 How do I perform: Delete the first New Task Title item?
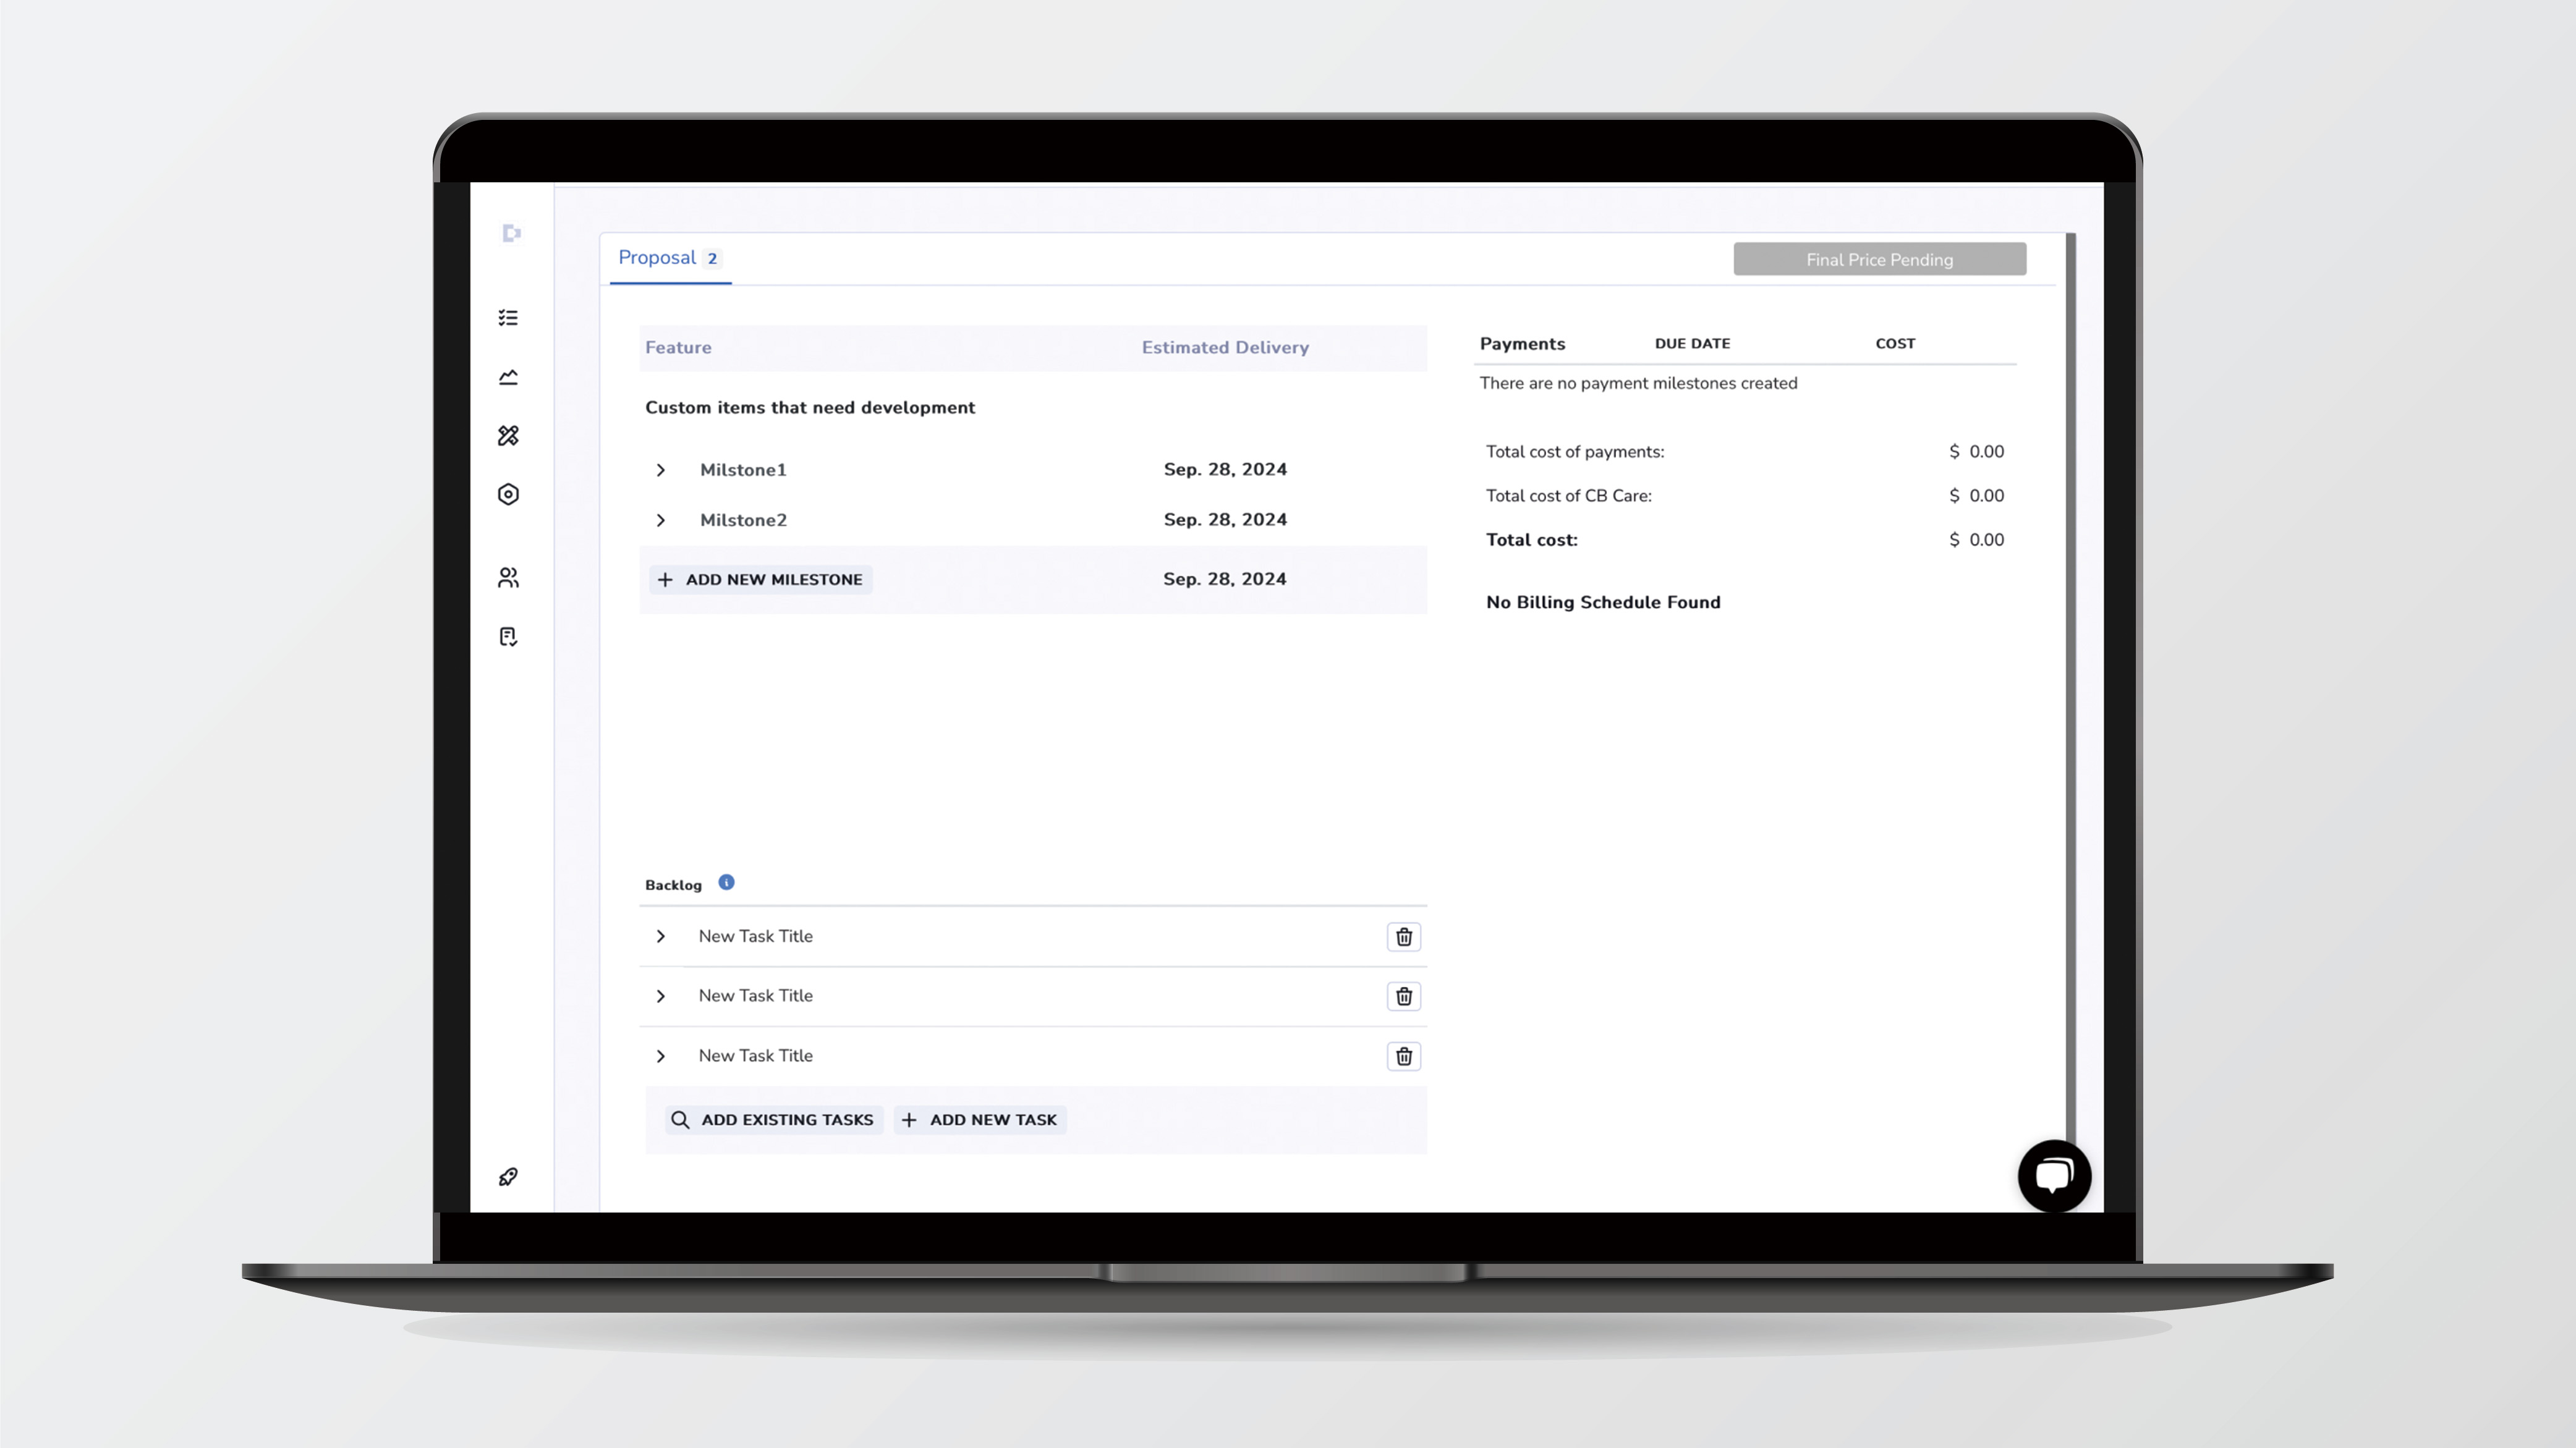(x=1403, y=937)
